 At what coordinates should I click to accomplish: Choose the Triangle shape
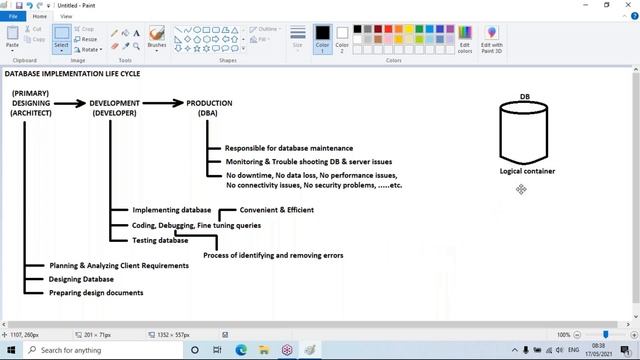click(x=235, y=30)
